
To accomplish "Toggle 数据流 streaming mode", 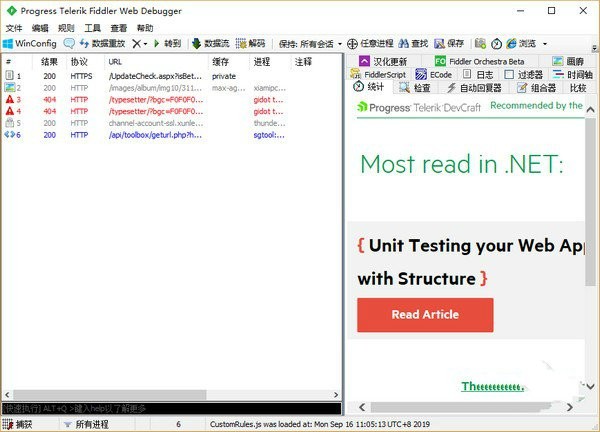I will click(x=210, y=44).
